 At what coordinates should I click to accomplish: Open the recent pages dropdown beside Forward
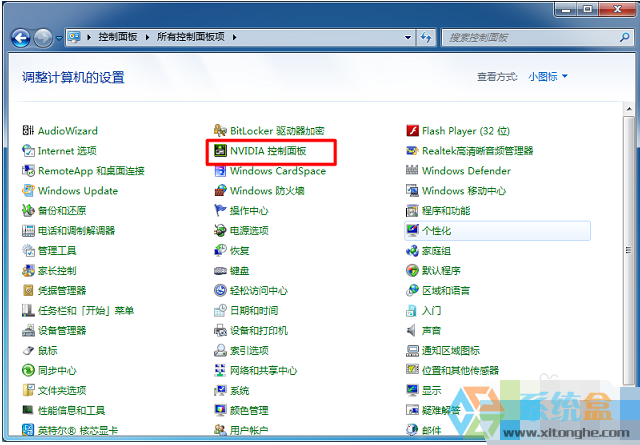pos(59,38)
